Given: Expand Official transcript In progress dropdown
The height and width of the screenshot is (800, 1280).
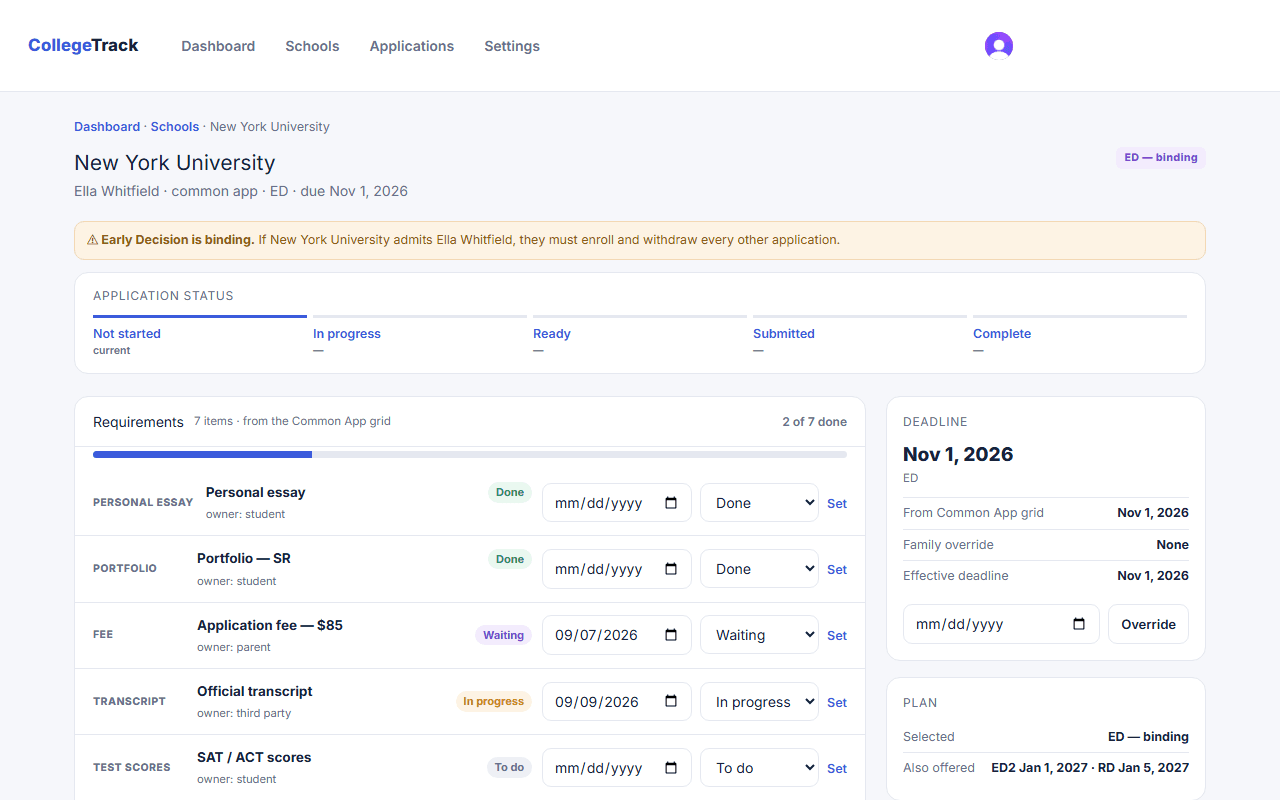Looking at the screenshot, I should 759,701.
